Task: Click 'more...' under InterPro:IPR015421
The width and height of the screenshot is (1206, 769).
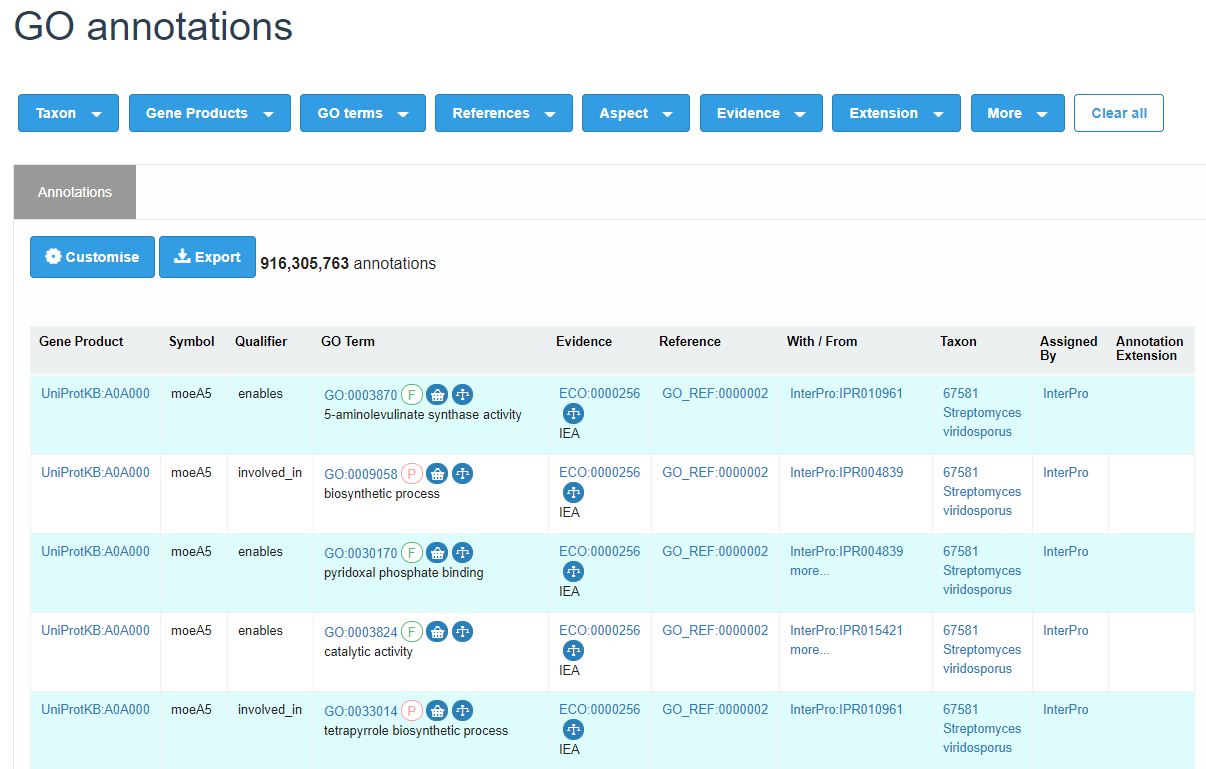Action: point(810,649)
